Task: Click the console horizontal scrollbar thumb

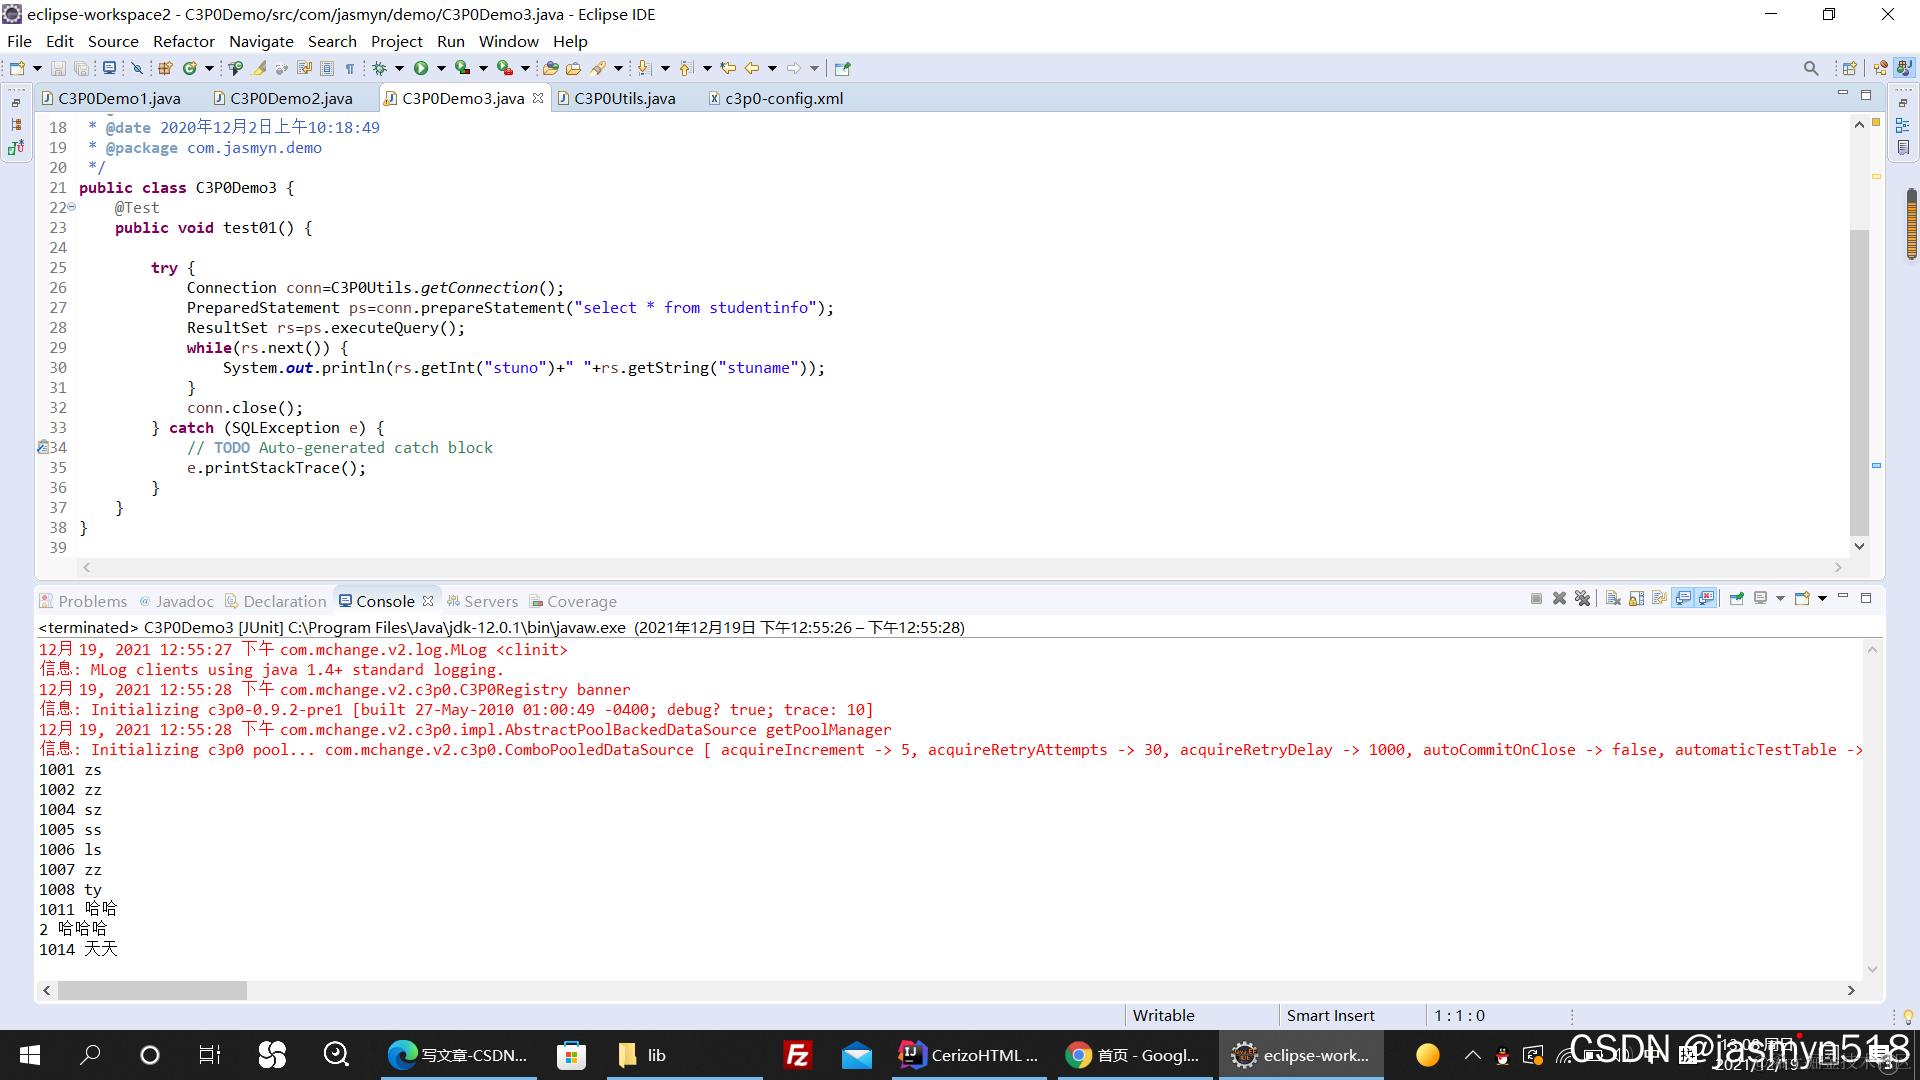Action: [x=152, y=990]
